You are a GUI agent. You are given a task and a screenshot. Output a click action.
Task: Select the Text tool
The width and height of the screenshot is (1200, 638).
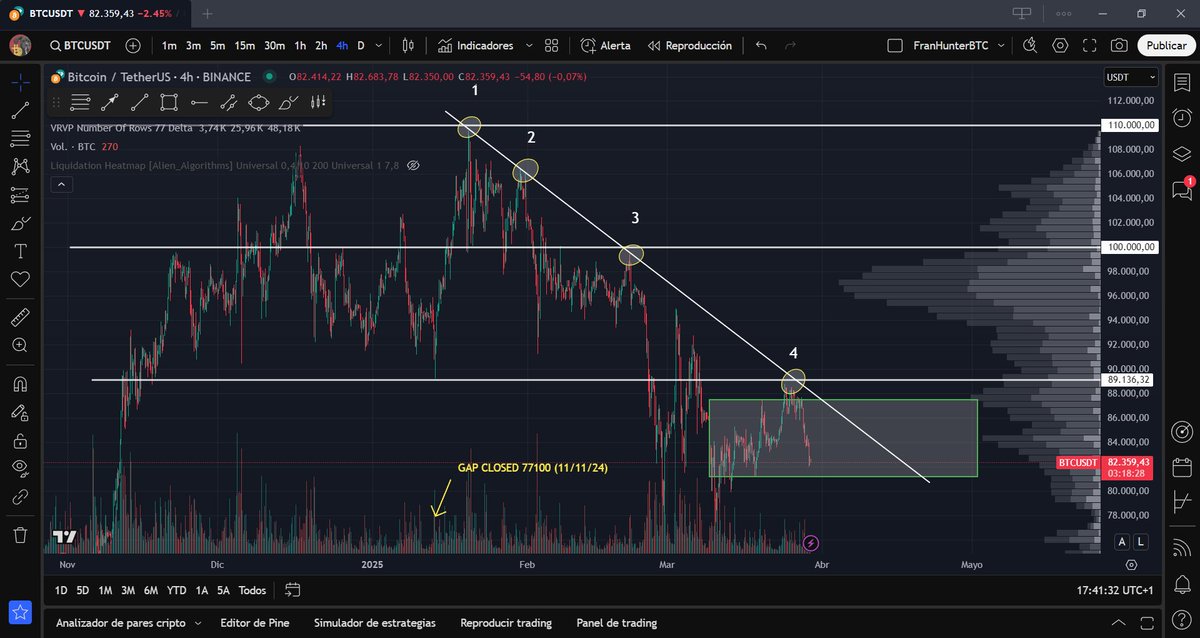pyautogui.click(x=20, y=250)
